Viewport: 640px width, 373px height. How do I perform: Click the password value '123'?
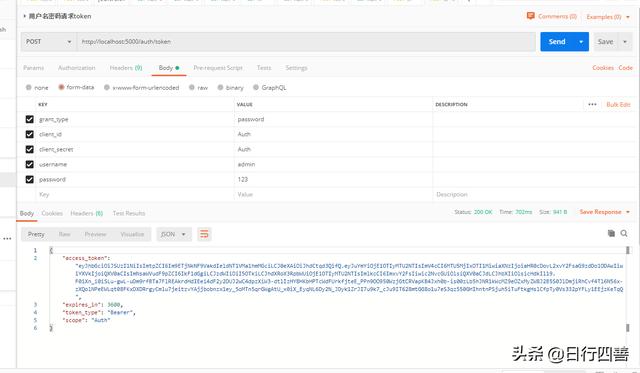(x=243, y=180)
